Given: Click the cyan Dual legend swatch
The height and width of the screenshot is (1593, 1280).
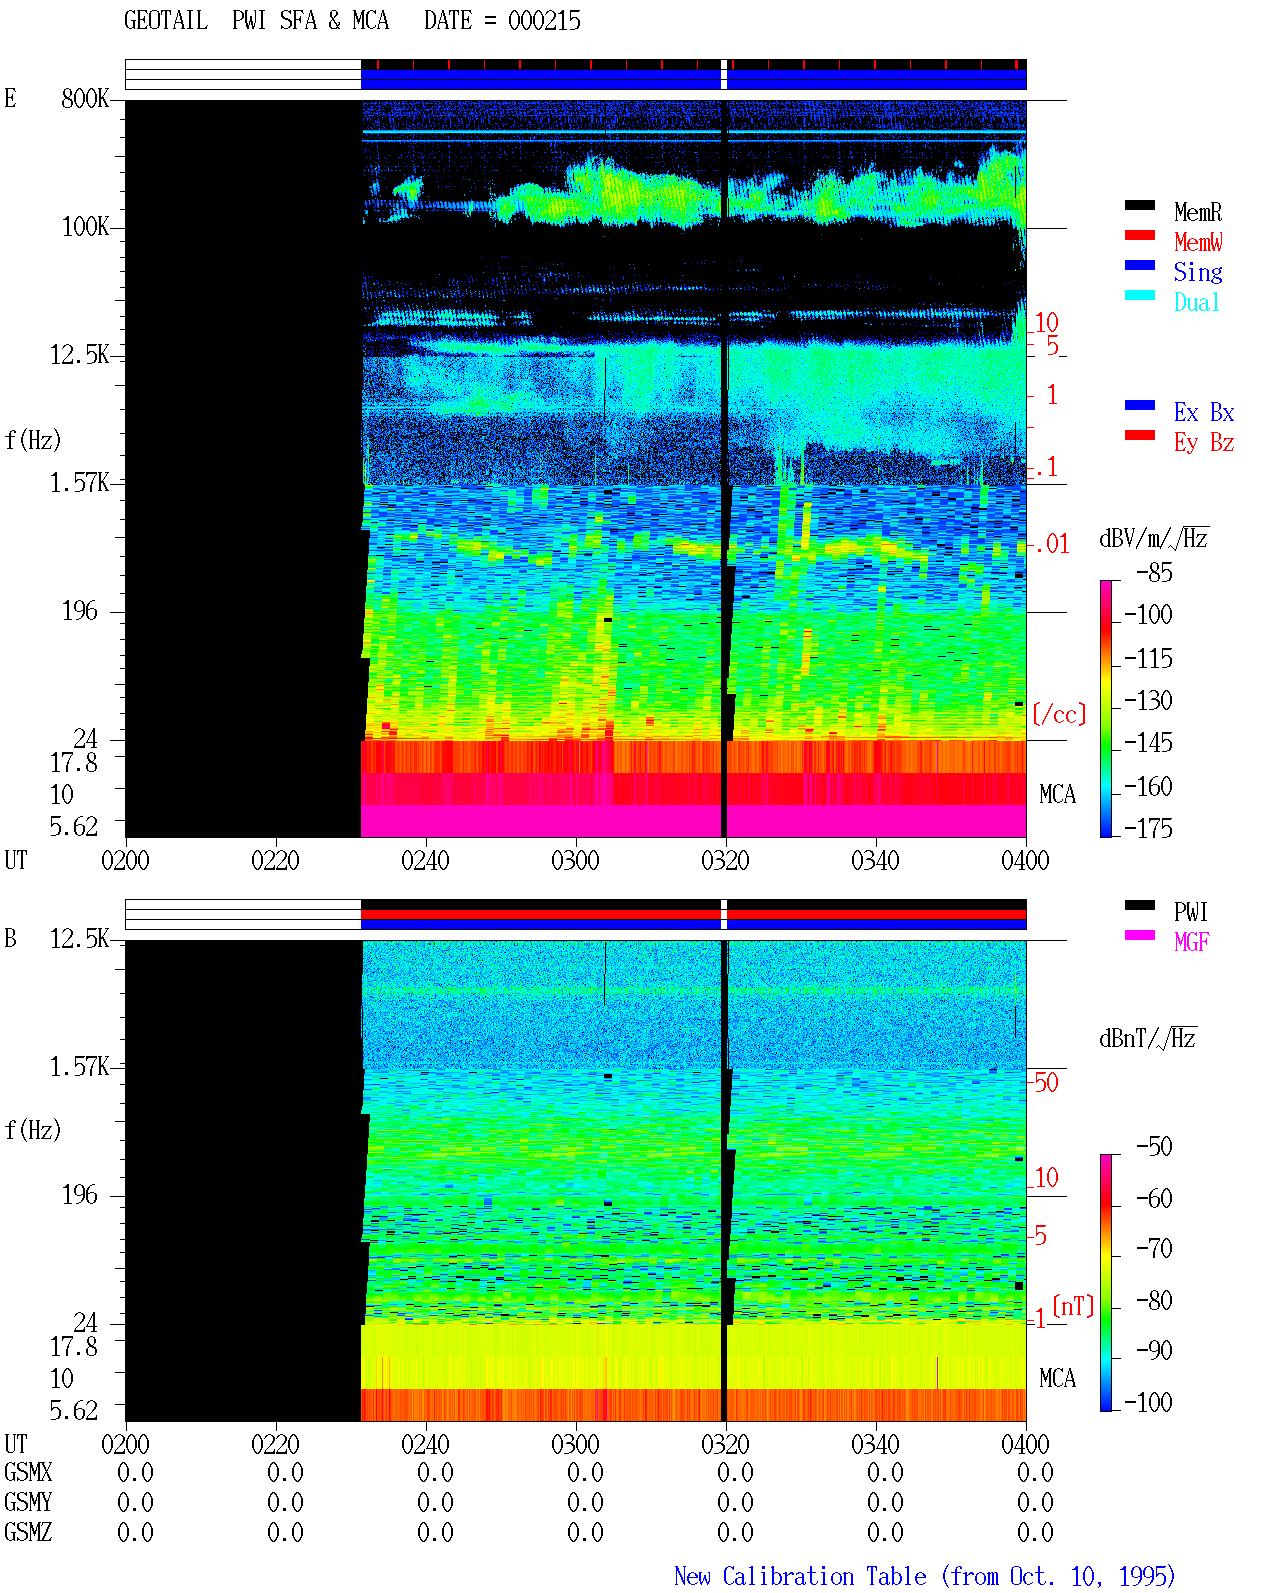Looking at the screenshot, I should 1139,295.
